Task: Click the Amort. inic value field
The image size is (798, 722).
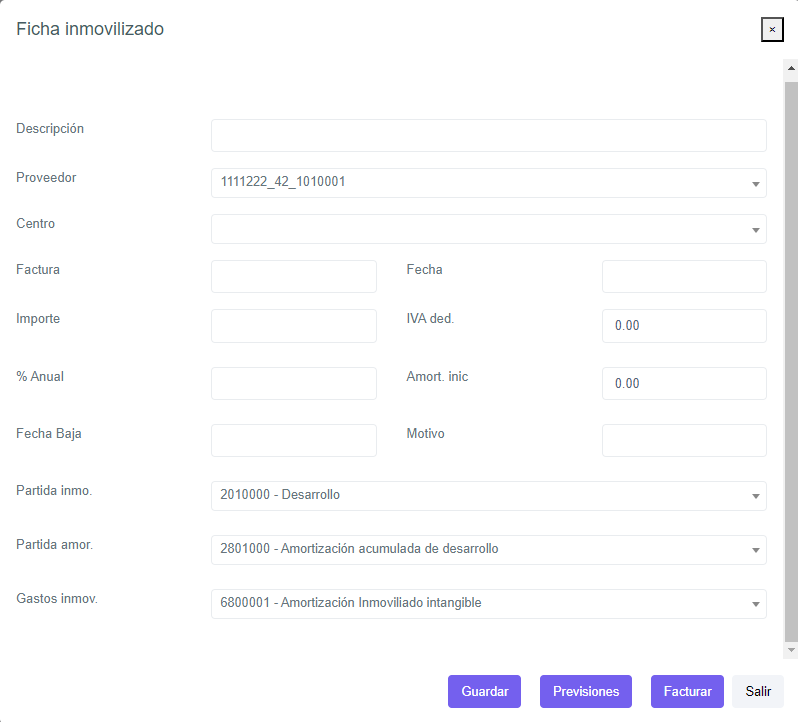Action: pyautogui.click(x=684, y=384)
